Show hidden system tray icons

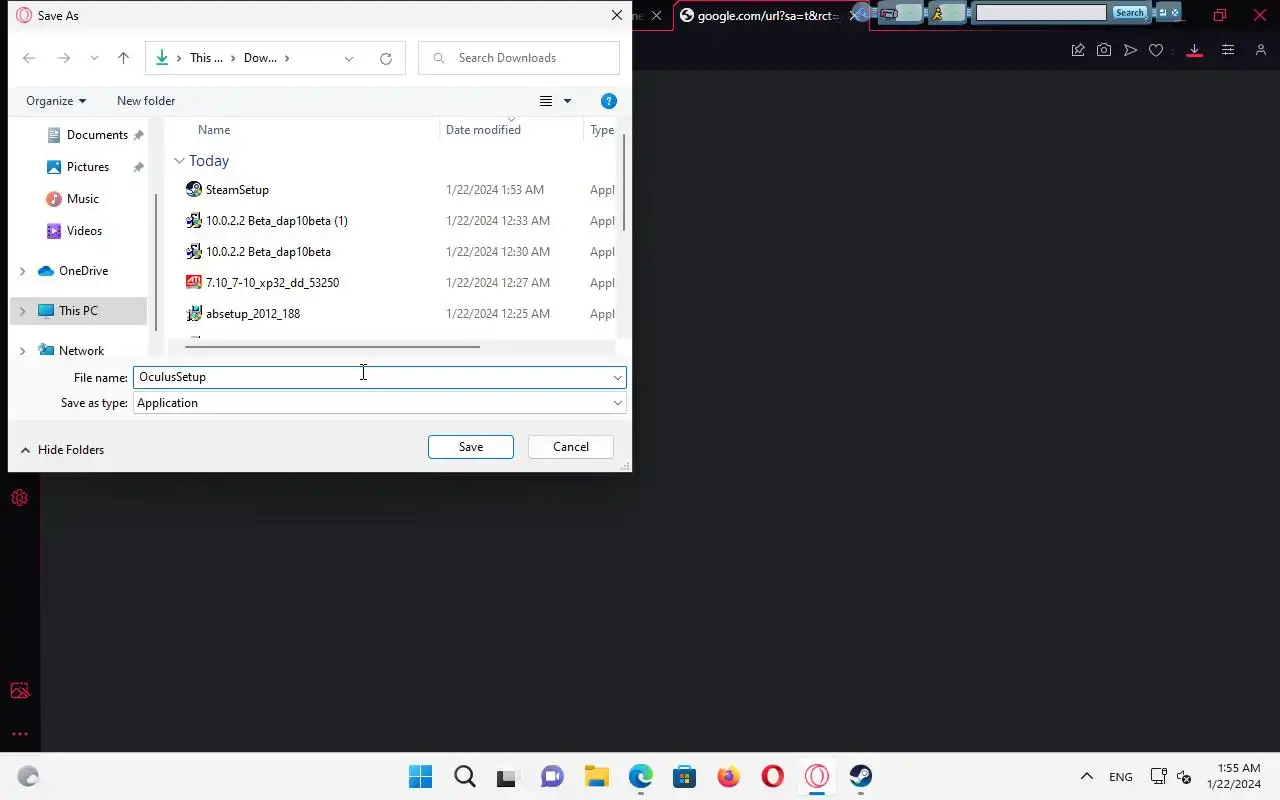[1087, 776]
